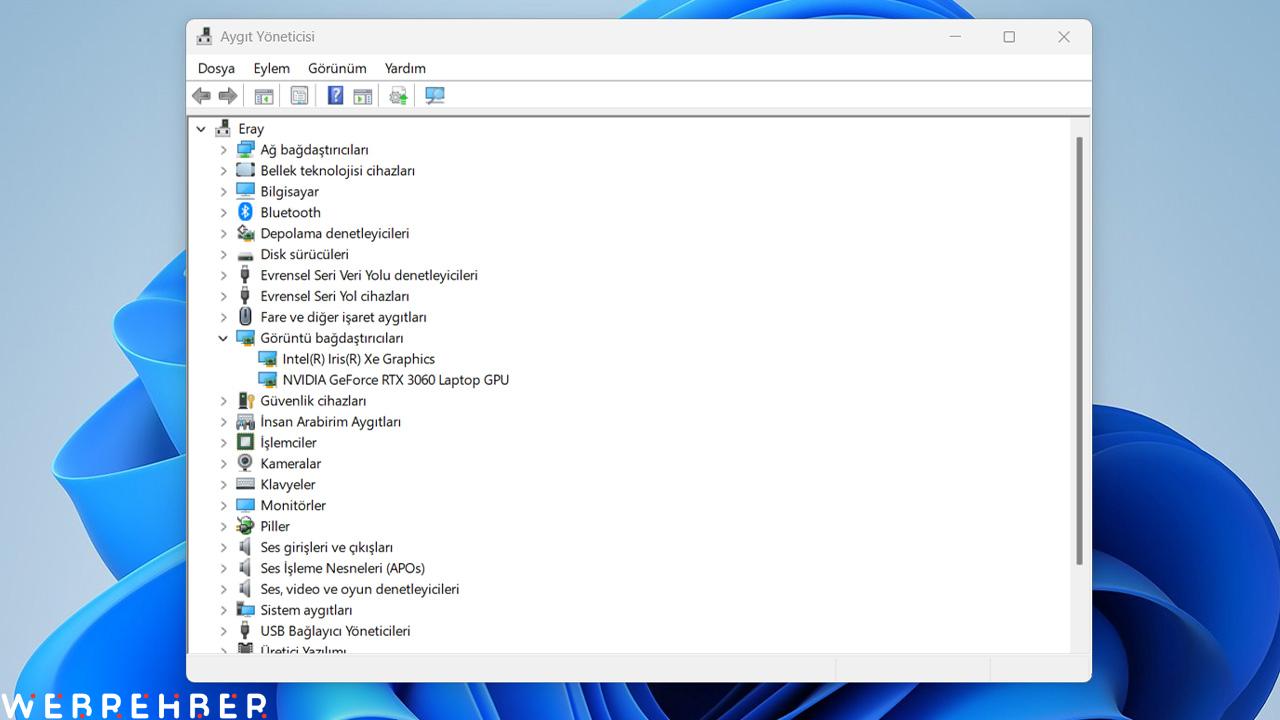Click scan for hardware changes monitor icon
The height and width of the screenshot is (720, 1280).
coord(435,96)
